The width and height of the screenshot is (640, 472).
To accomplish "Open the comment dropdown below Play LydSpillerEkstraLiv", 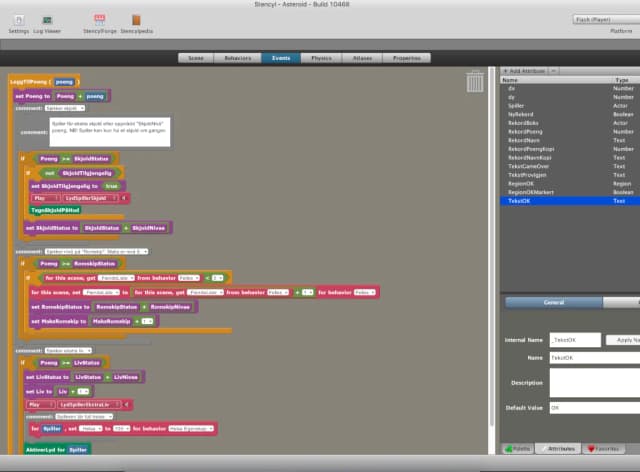I will tap(84, 416).
